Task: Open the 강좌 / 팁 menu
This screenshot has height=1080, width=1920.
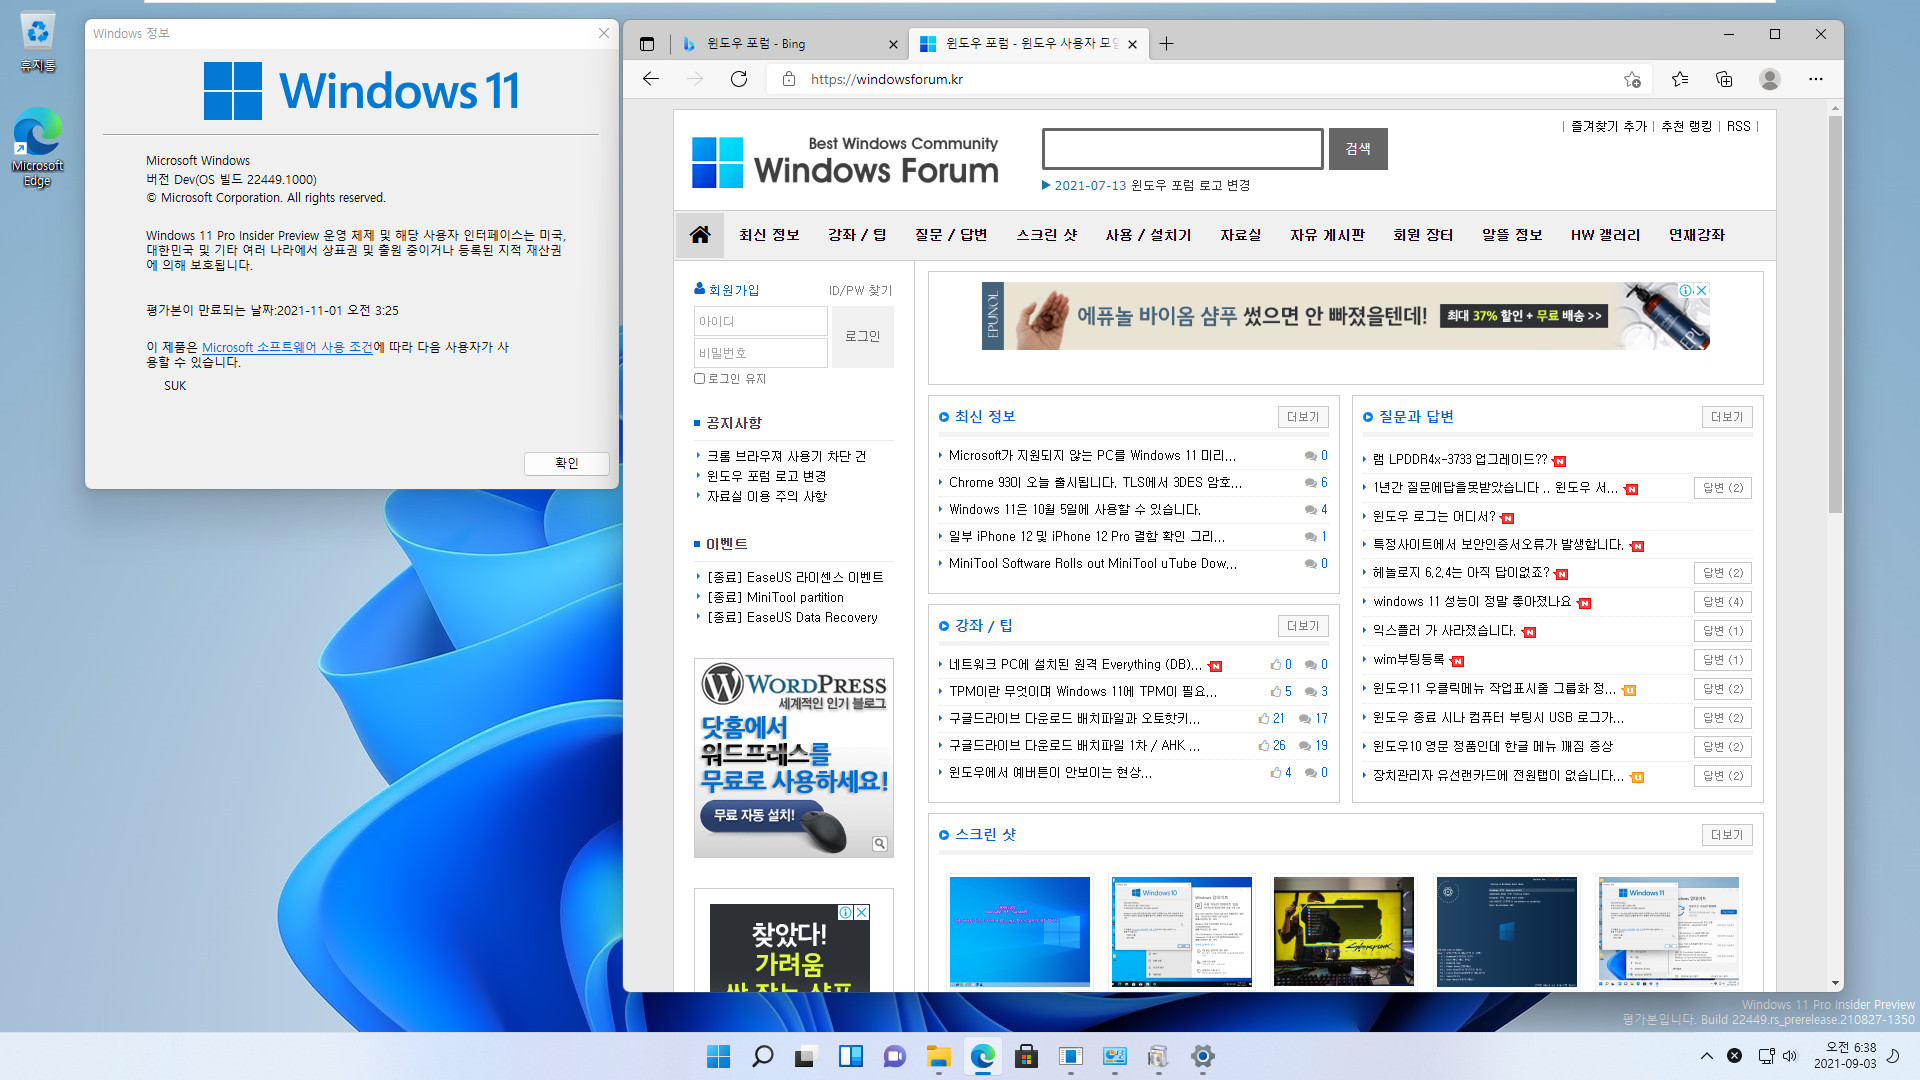Action: (x=857, y=234)
